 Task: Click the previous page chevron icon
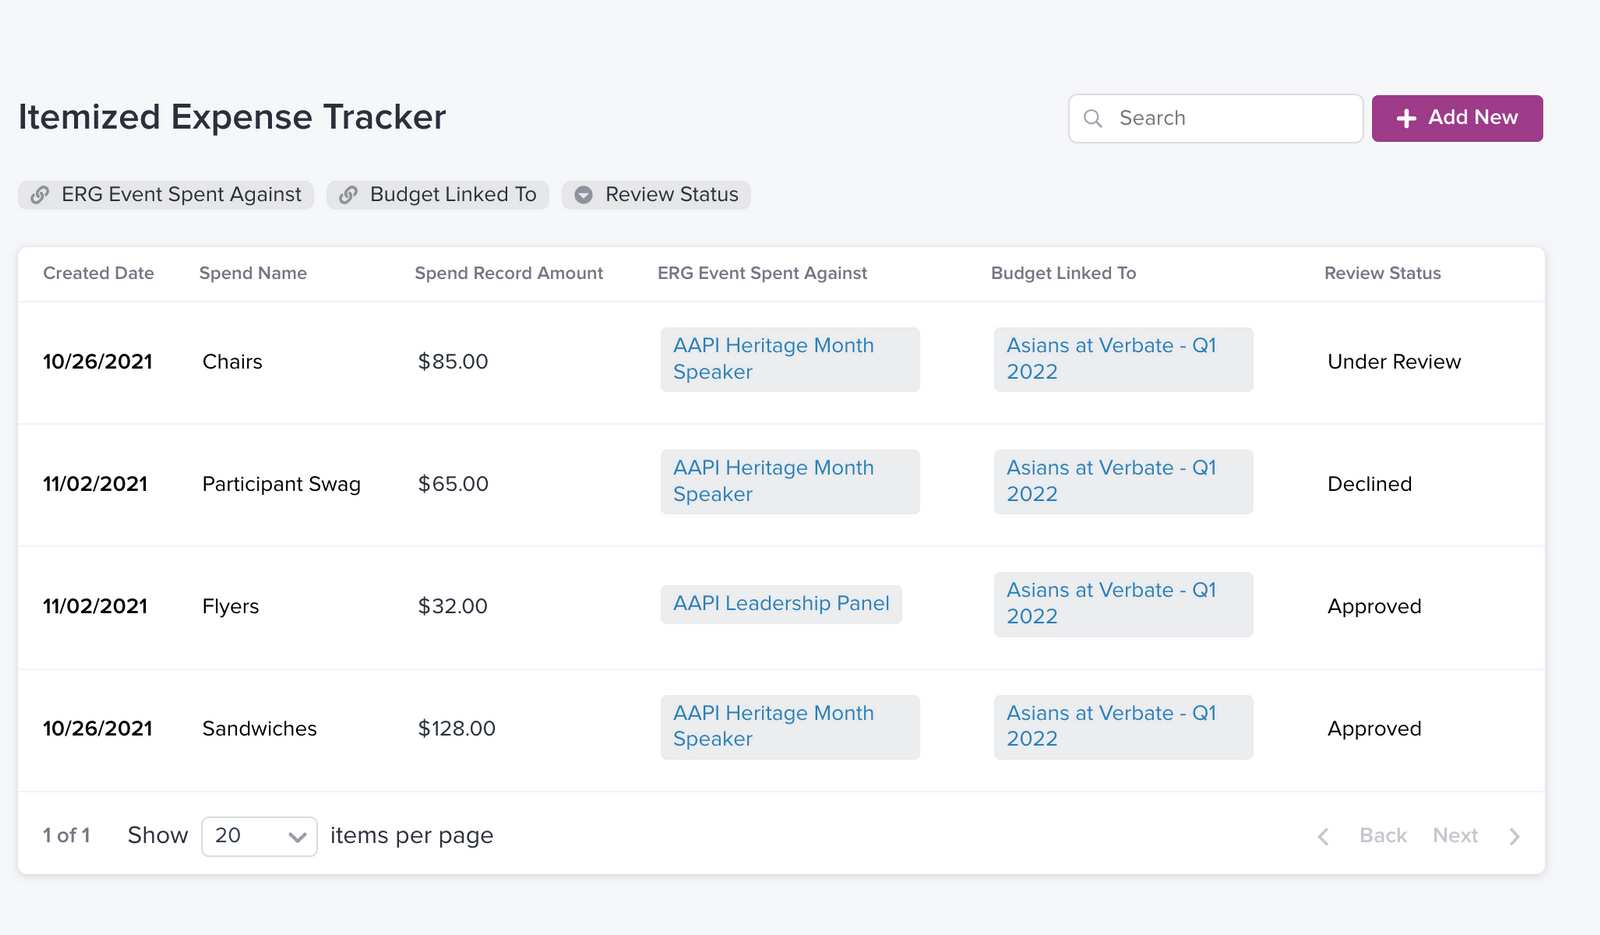point(1323,837)
